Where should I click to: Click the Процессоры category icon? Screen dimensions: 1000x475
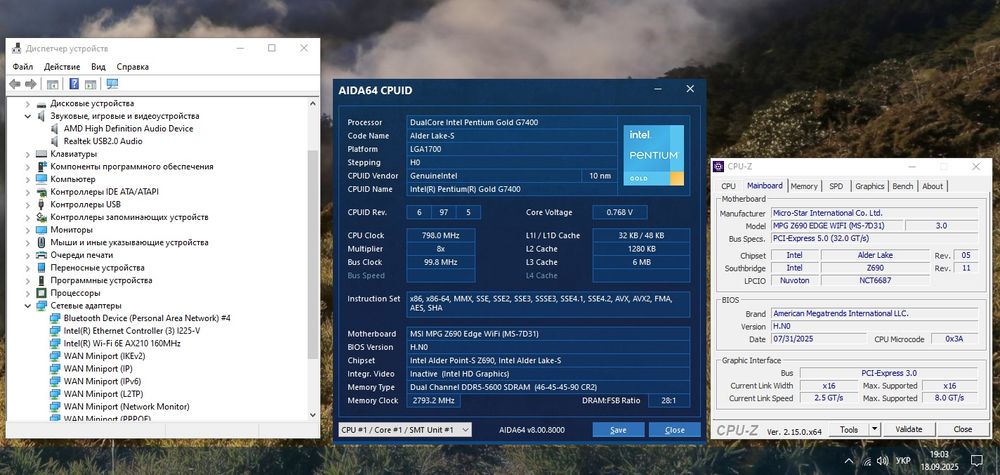[41, 293]
